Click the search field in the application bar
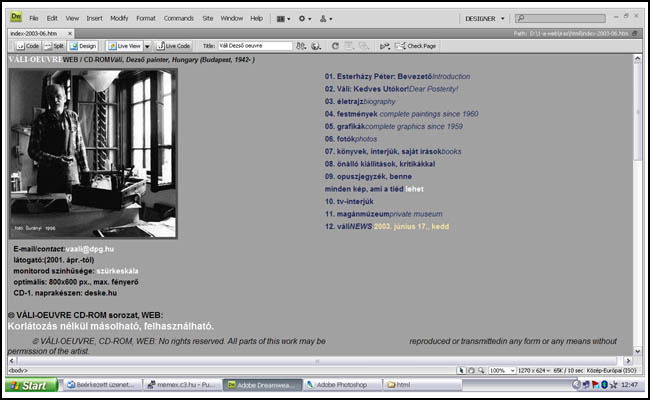This screenshot has height=400, width=650. 560,18
